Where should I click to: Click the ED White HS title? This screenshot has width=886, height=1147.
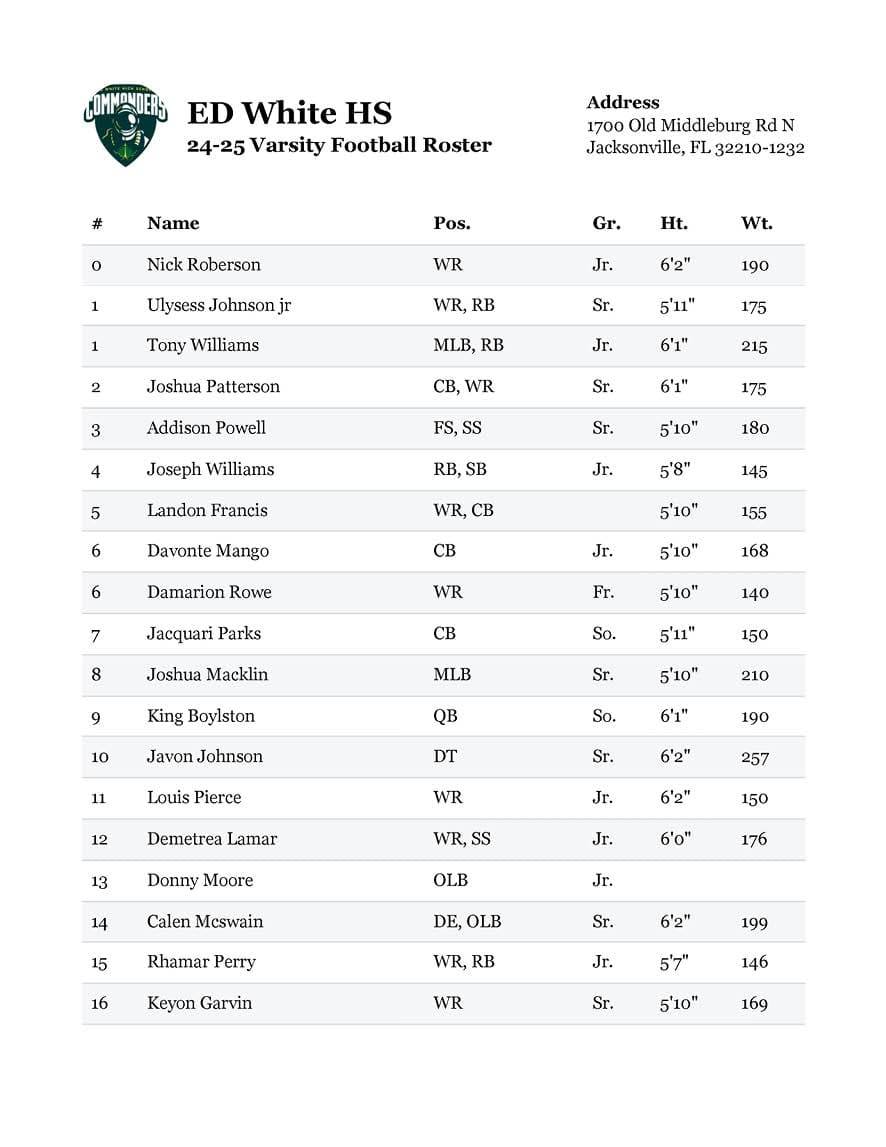pyautogui.click(x=289, y=112)
